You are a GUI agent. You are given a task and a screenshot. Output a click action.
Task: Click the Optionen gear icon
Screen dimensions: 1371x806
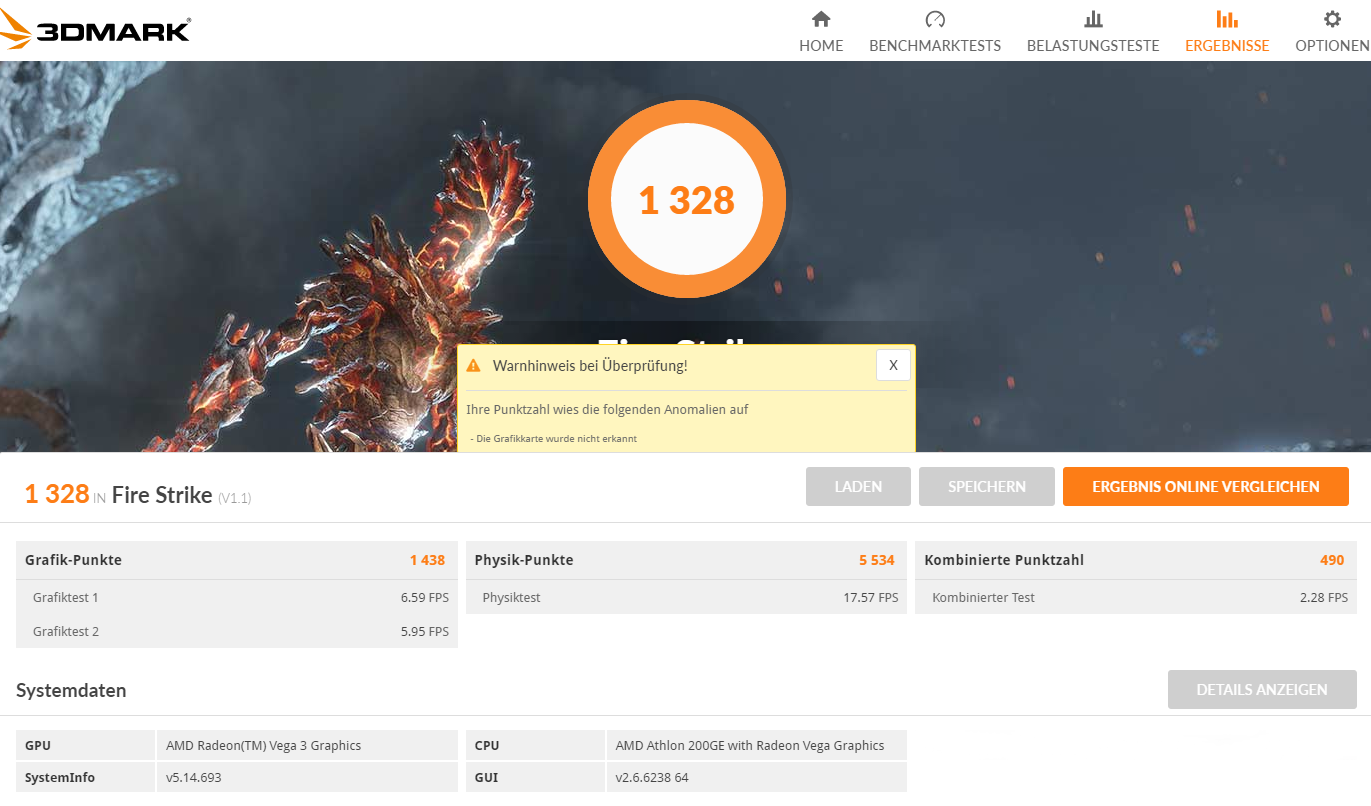click(x=1332, y=19)
